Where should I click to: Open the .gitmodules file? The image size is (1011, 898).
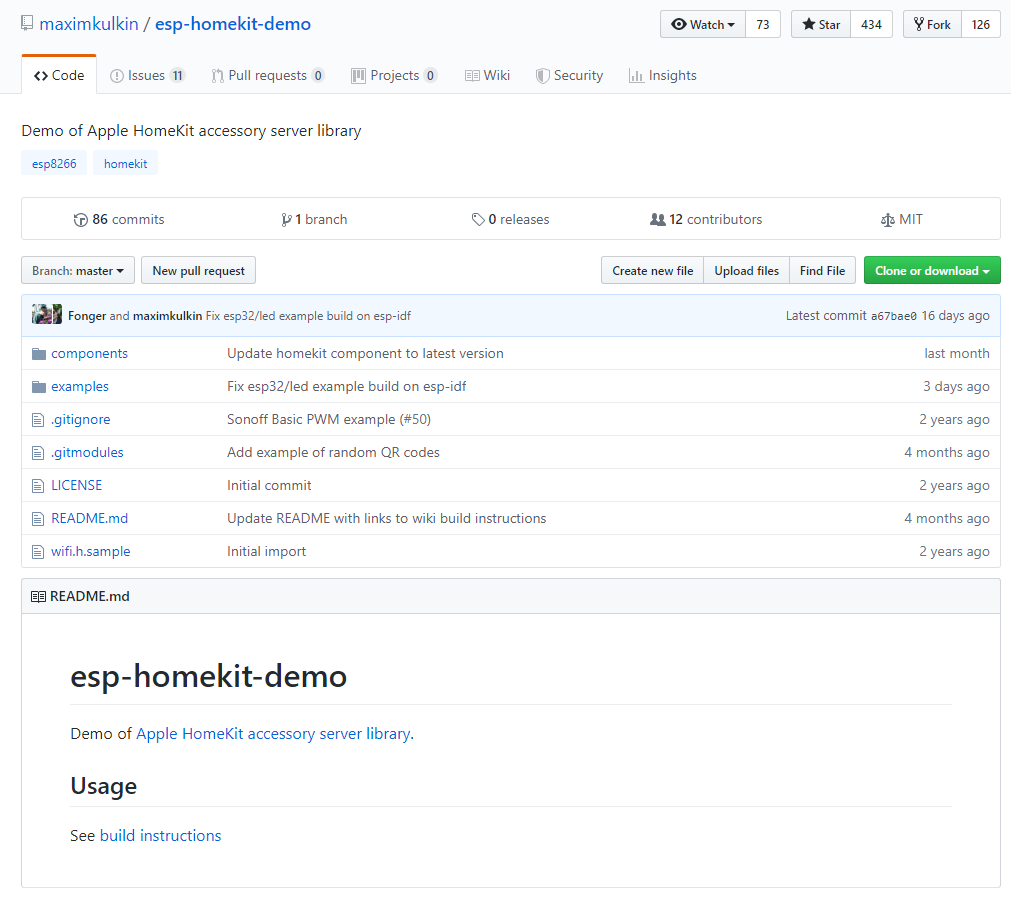click(x=87, y=452)
